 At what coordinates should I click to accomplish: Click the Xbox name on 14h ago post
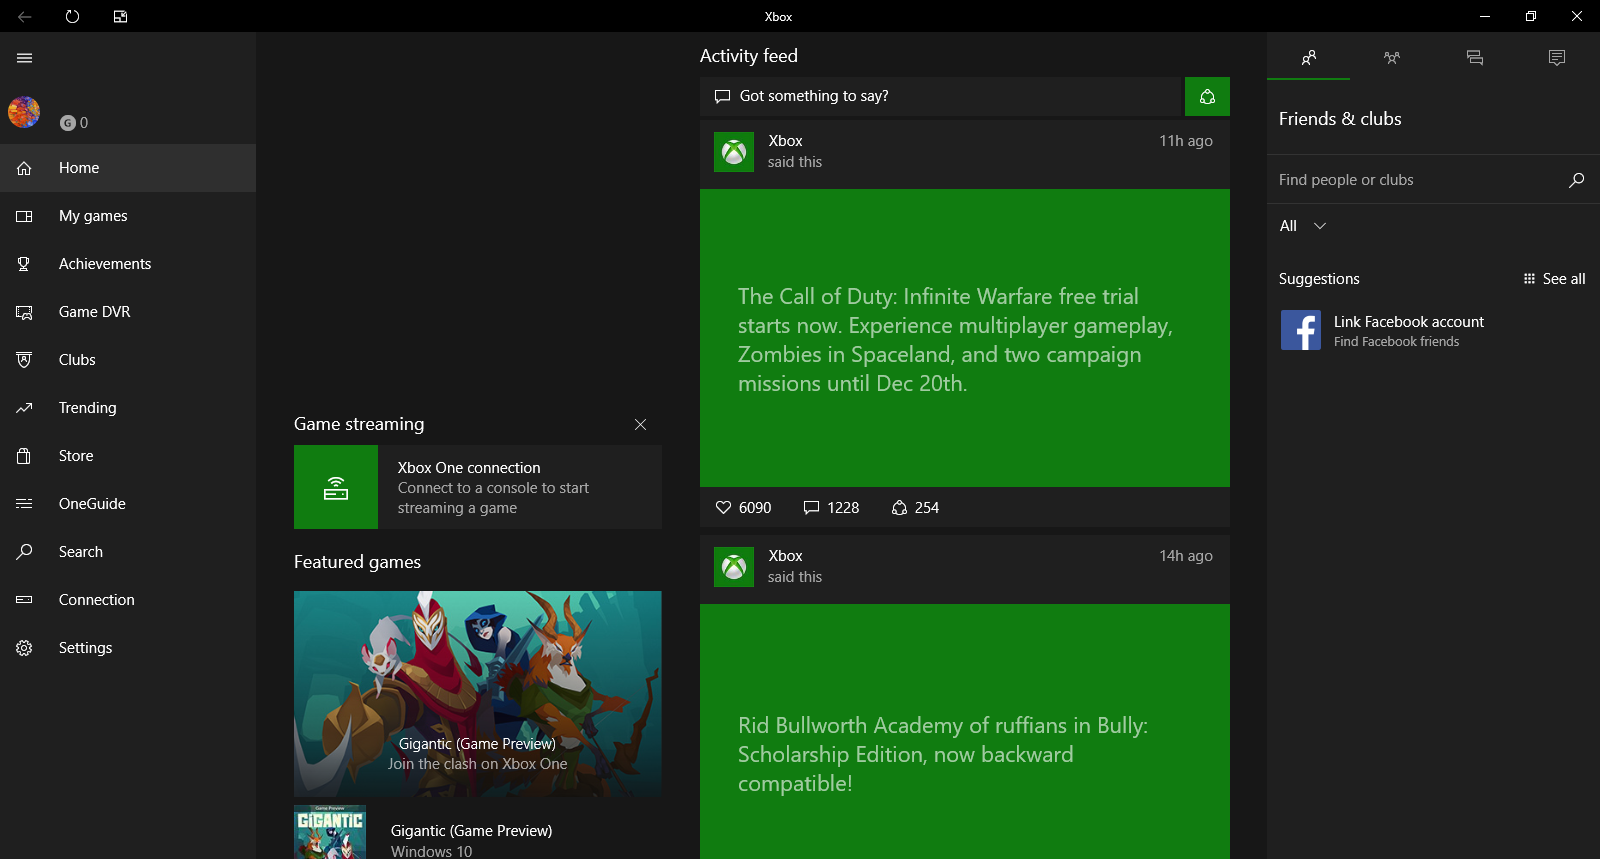click(x=785, y=556)
